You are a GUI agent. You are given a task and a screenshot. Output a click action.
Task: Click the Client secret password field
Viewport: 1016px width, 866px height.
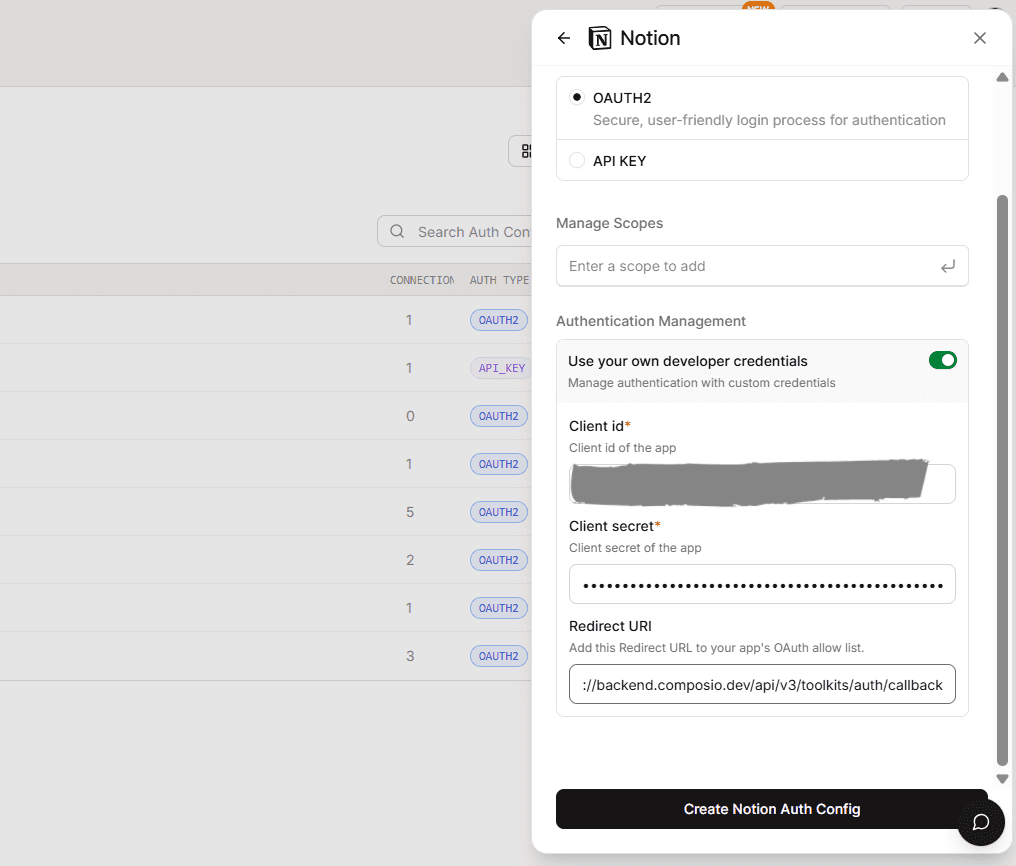[762, 584]
